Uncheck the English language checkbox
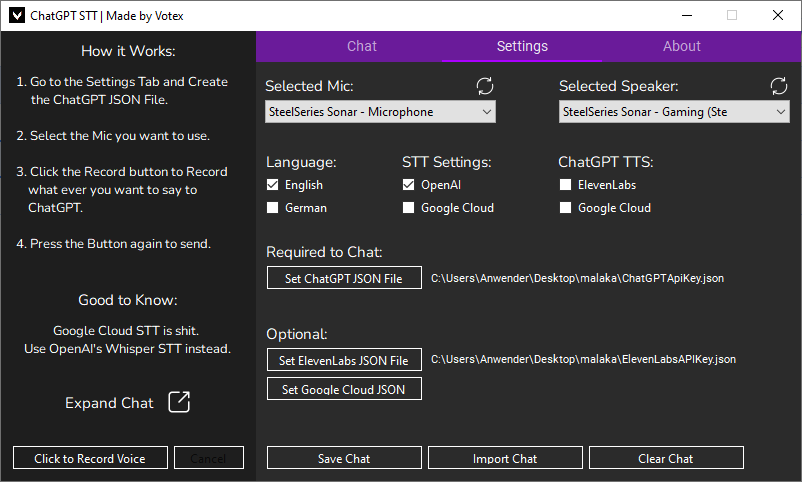802x482 pixels. [273, 185]
